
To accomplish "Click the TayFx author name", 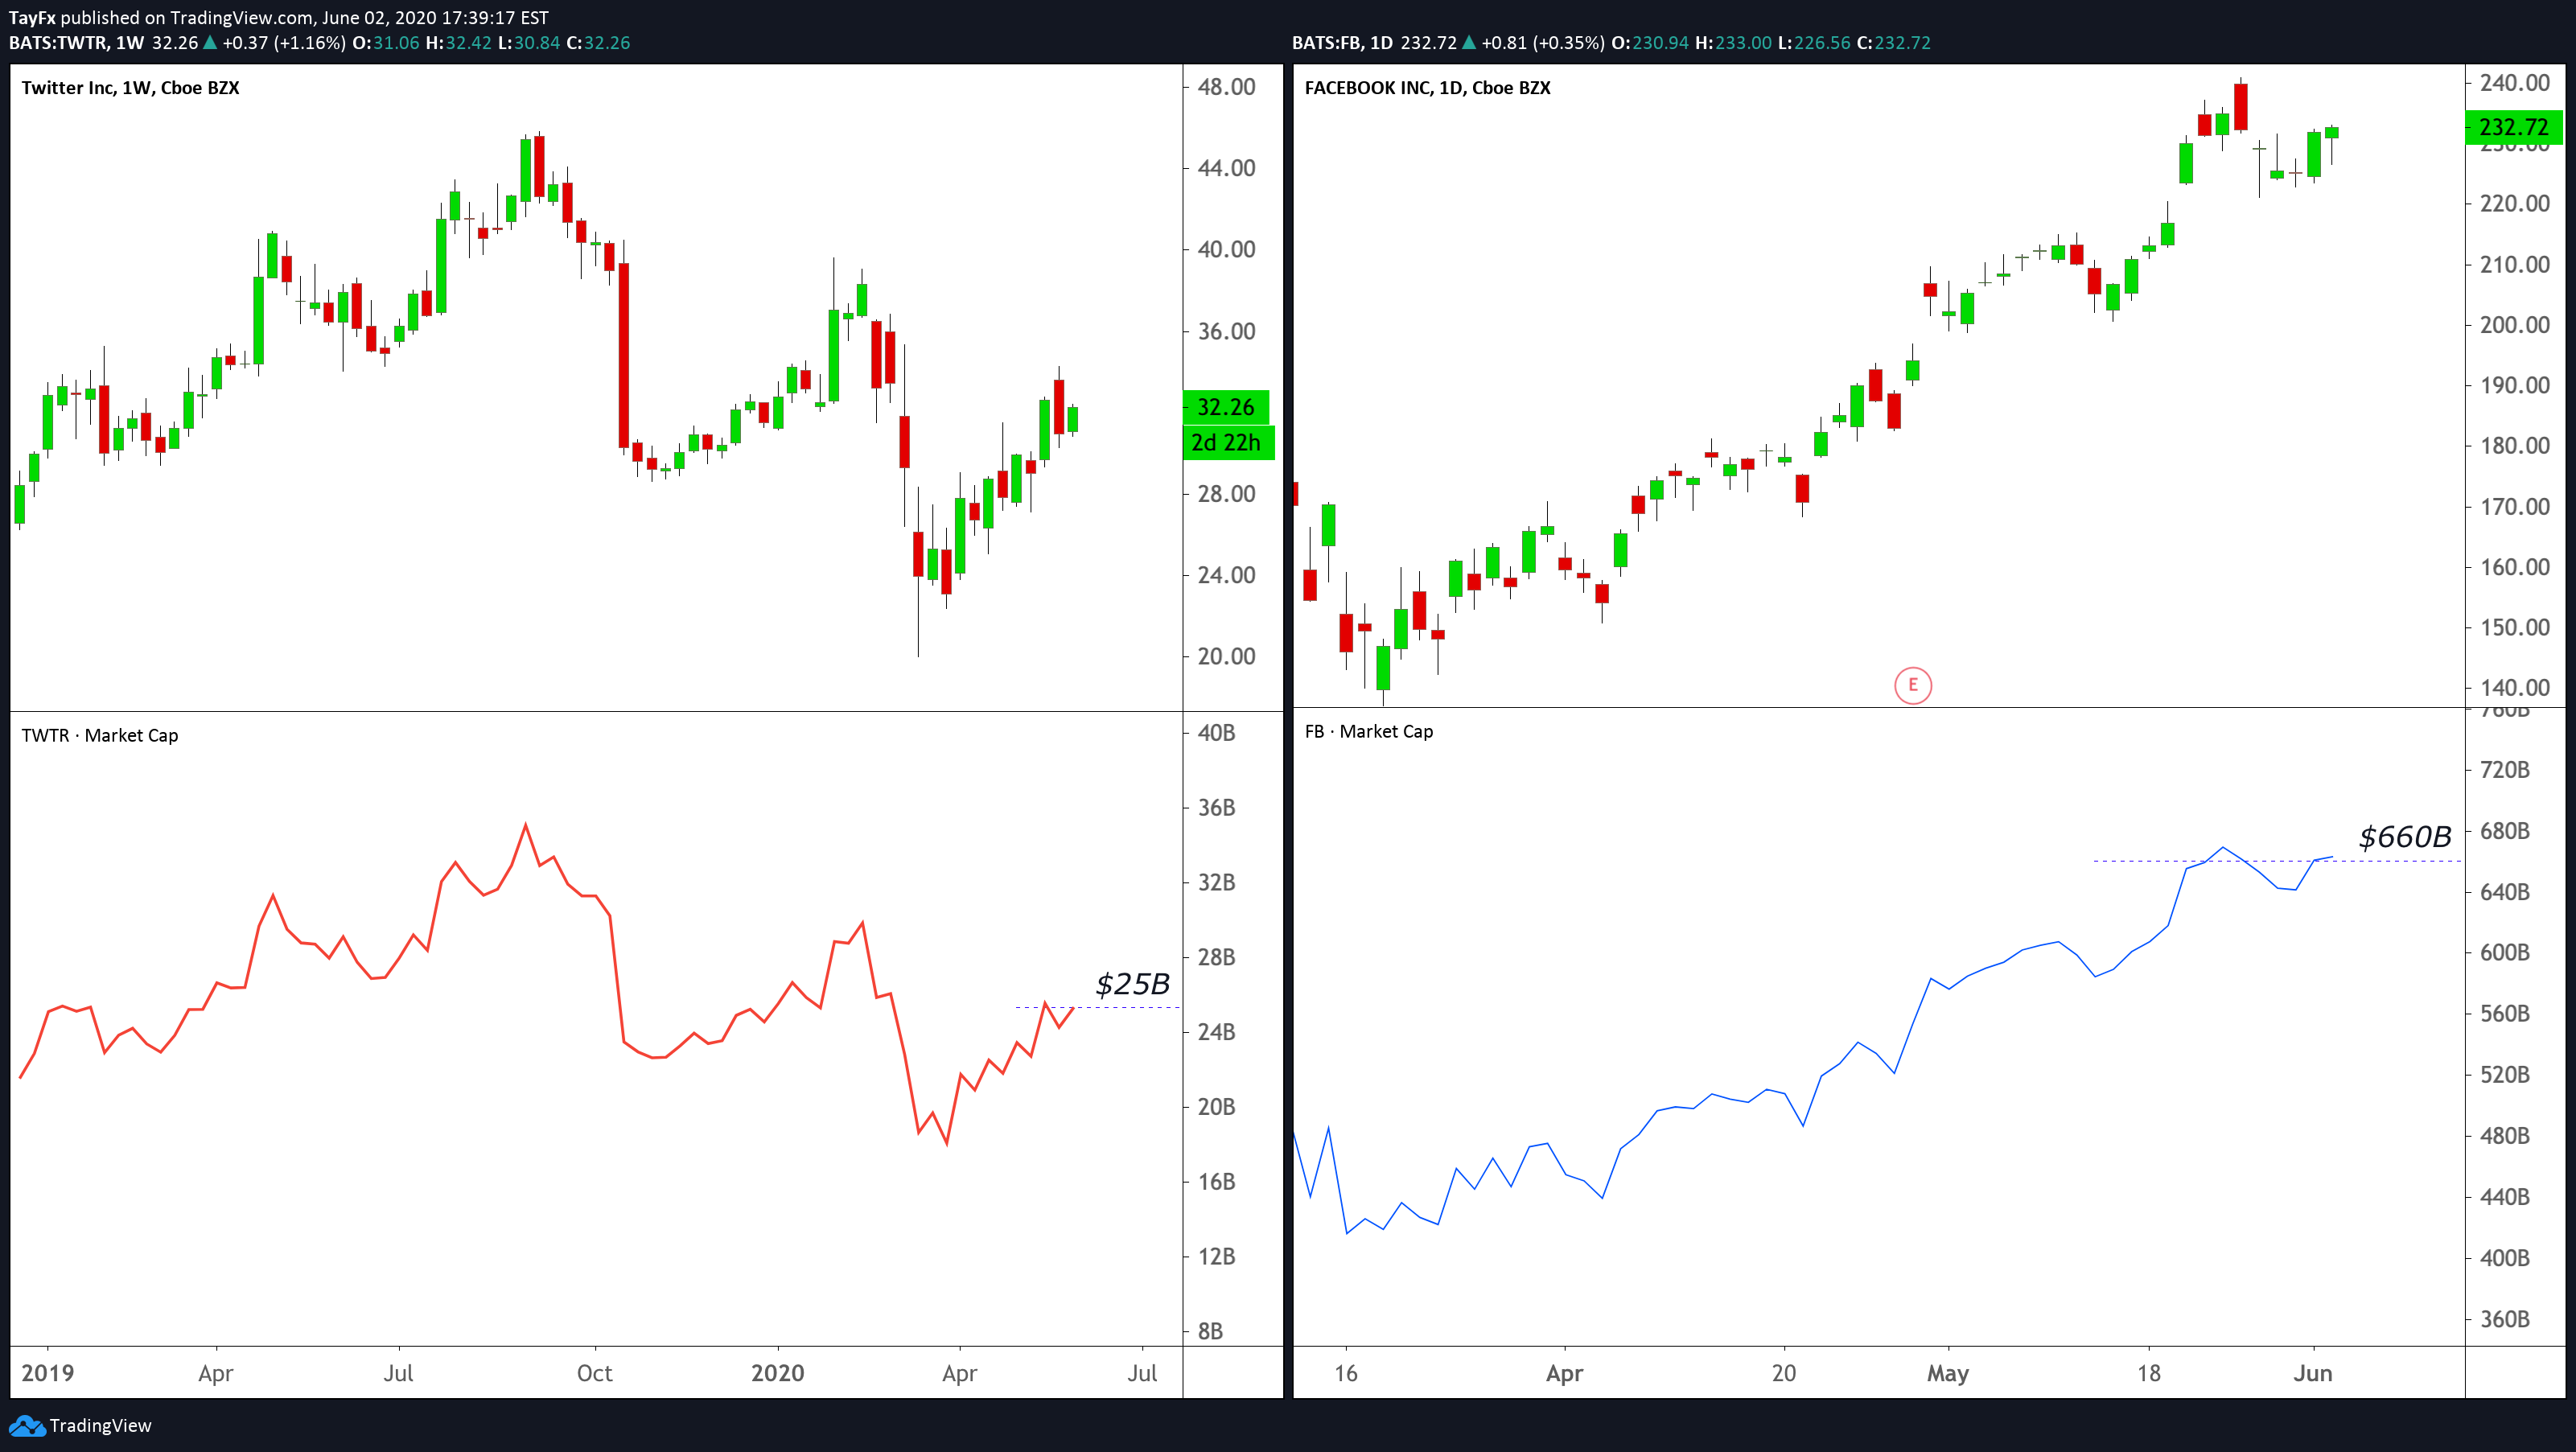I will [x=32, y=17].
